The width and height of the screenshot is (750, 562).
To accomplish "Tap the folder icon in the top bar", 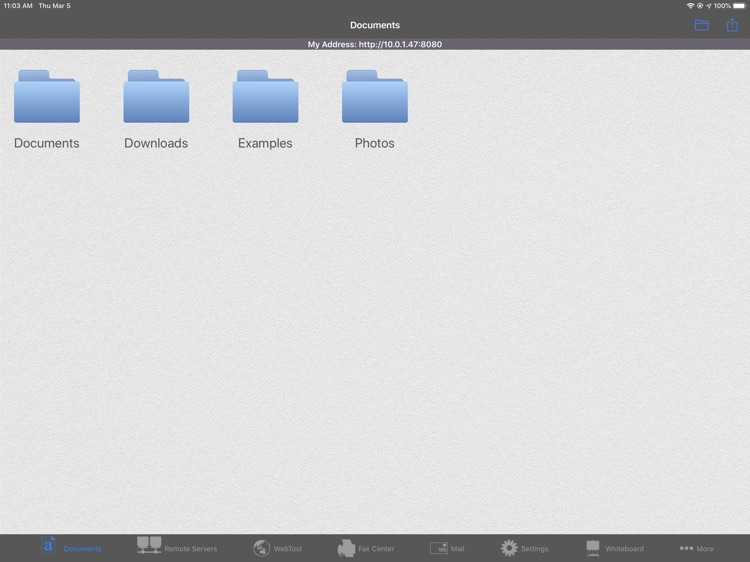I will [x=701, y=25].
